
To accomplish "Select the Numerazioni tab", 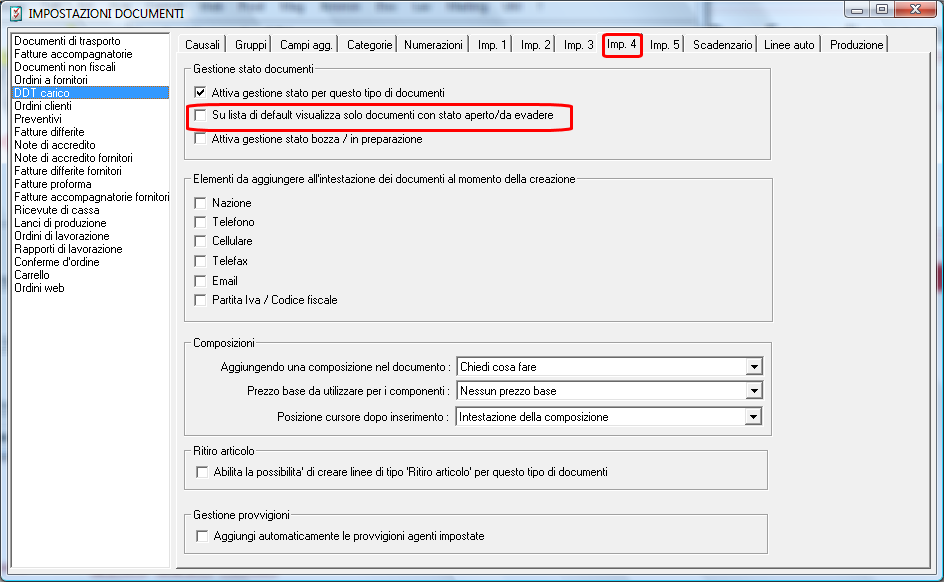I will point(433,45).
